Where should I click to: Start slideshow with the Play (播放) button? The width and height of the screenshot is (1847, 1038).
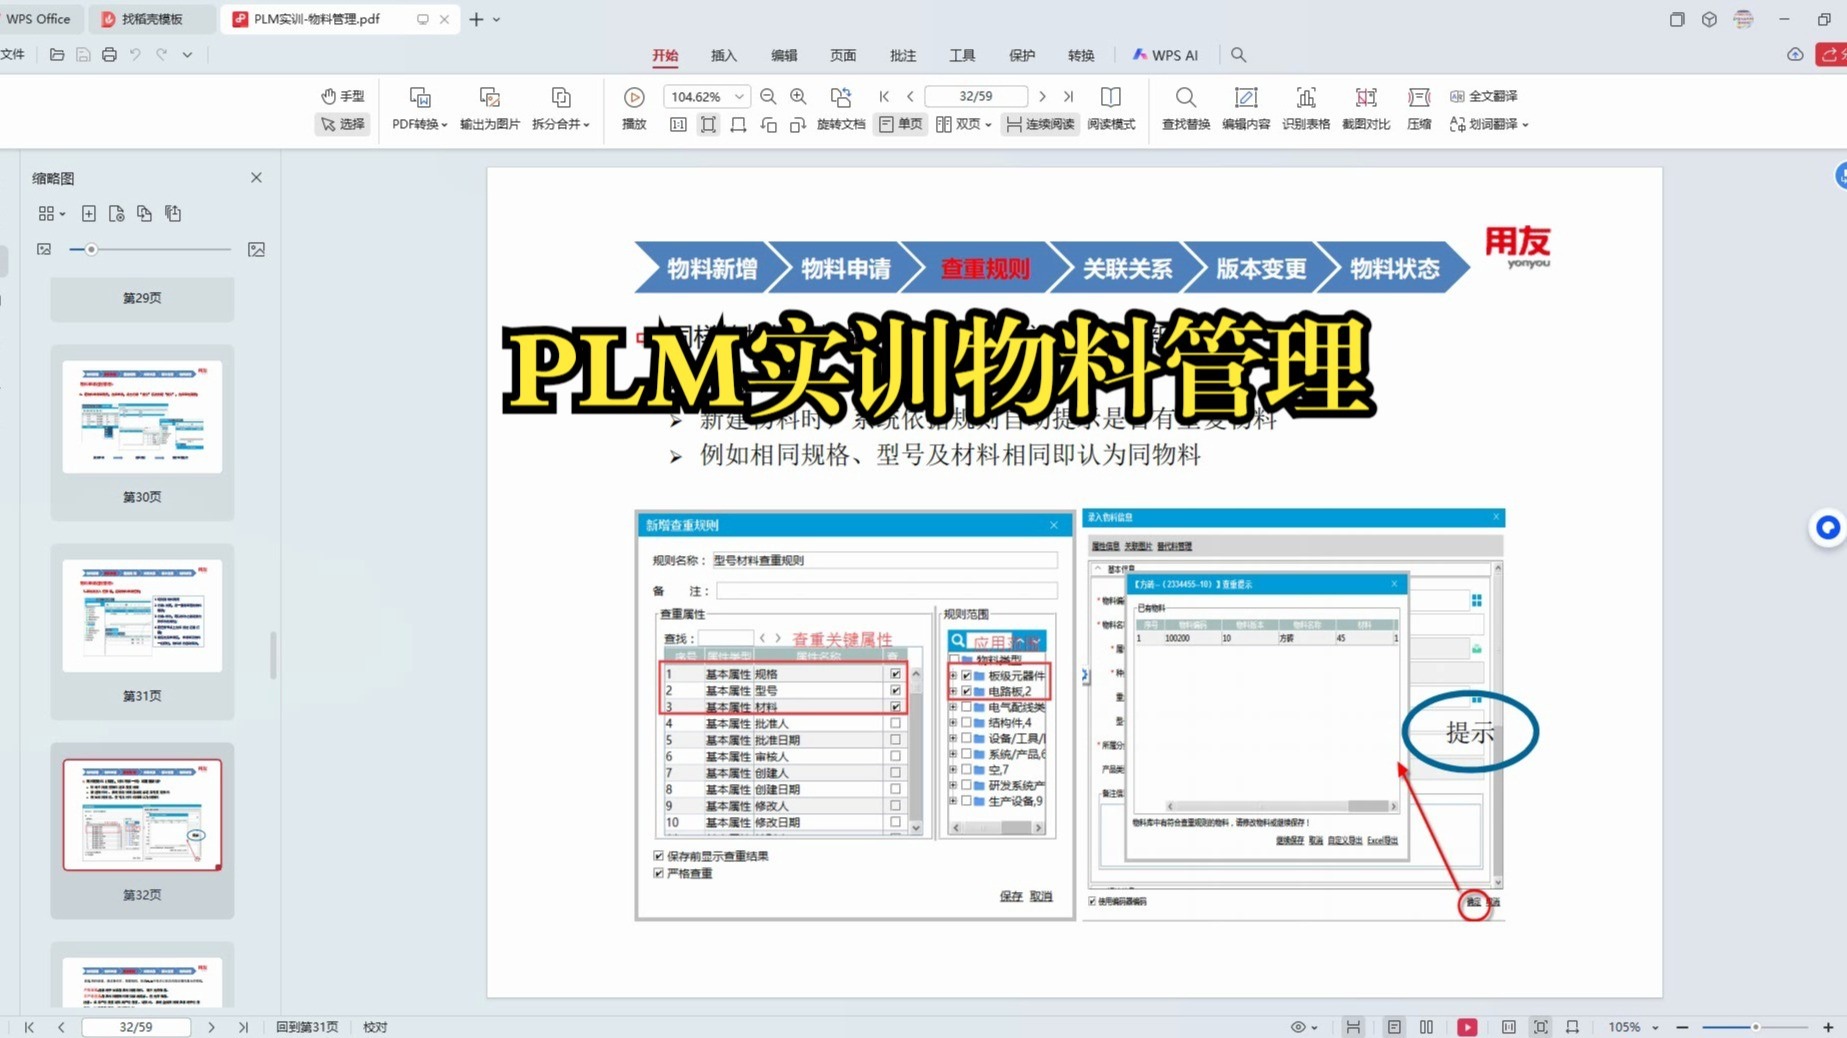point(634,108)
